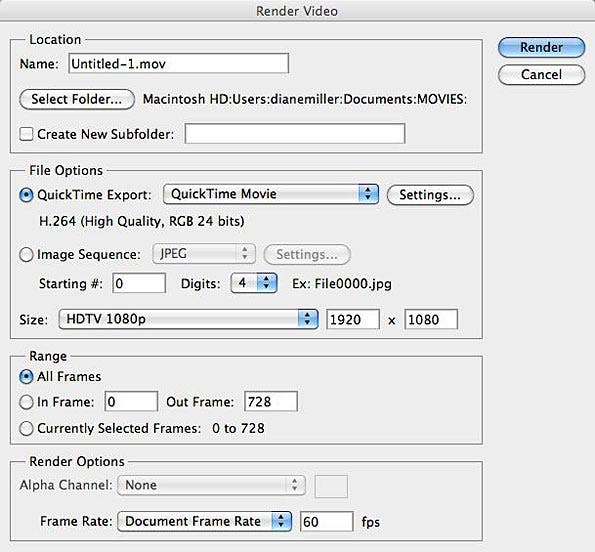The image size is (595, 552).
Task: Select All Frames range option
Action: point(26,377)
